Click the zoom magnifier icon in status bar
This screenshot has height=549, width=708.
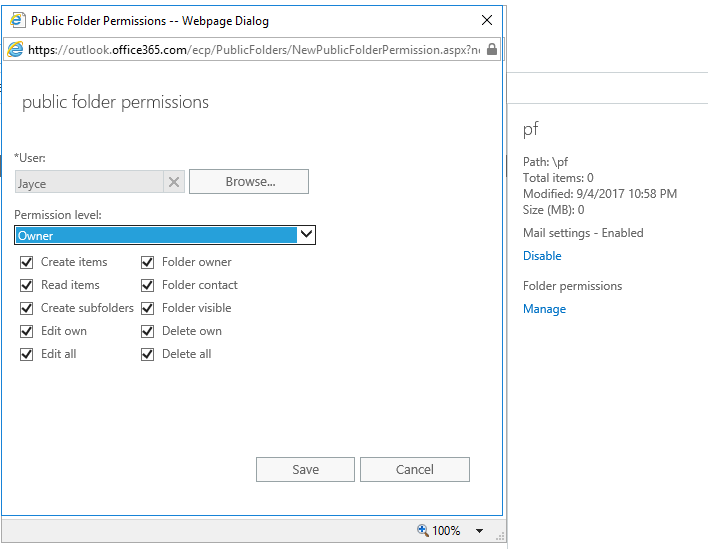pyautogui.click(x=423, y=530)
